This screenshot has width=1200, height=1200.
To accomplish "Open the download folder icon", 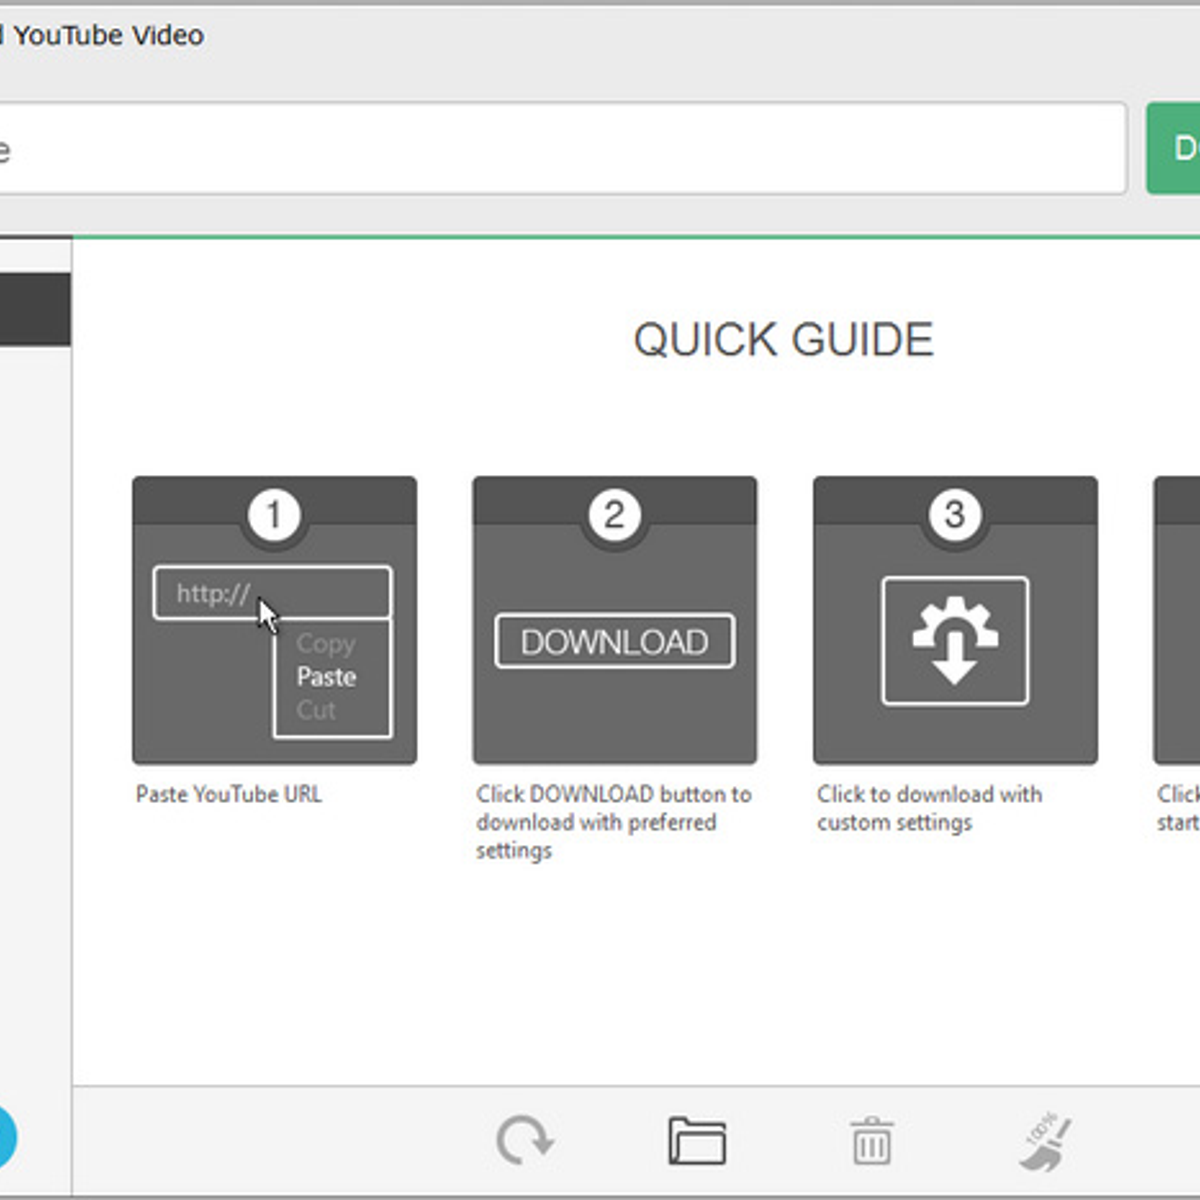I will [697, 1141].
